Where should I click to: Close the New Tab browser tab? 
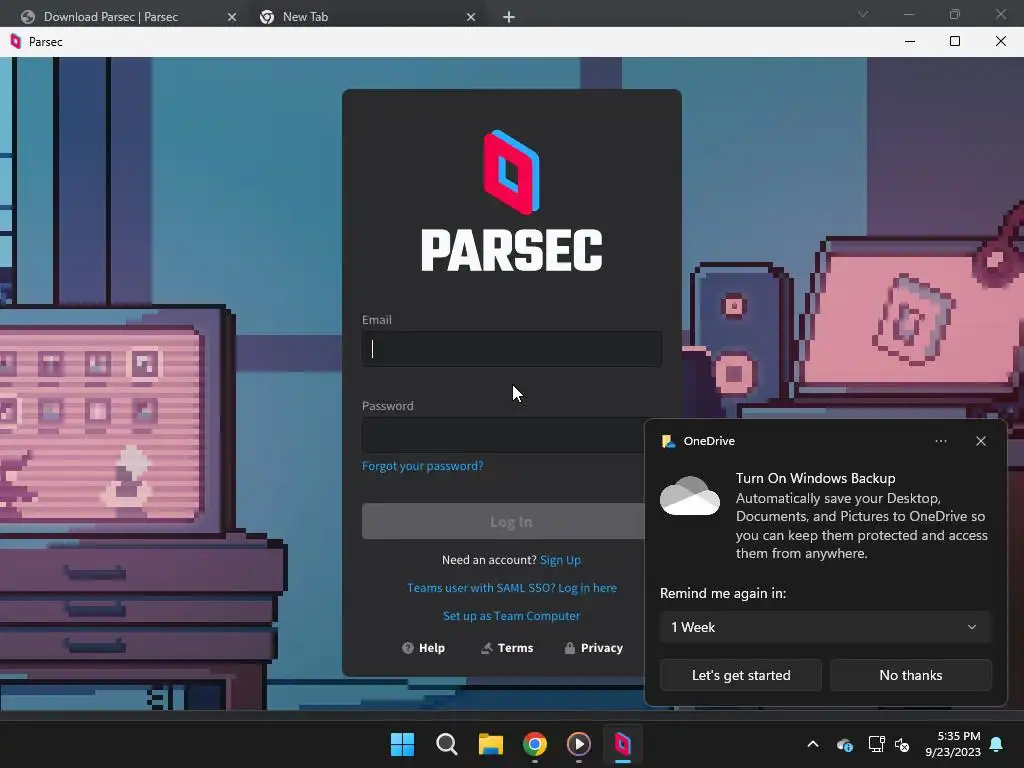click(x=471, y=17)
